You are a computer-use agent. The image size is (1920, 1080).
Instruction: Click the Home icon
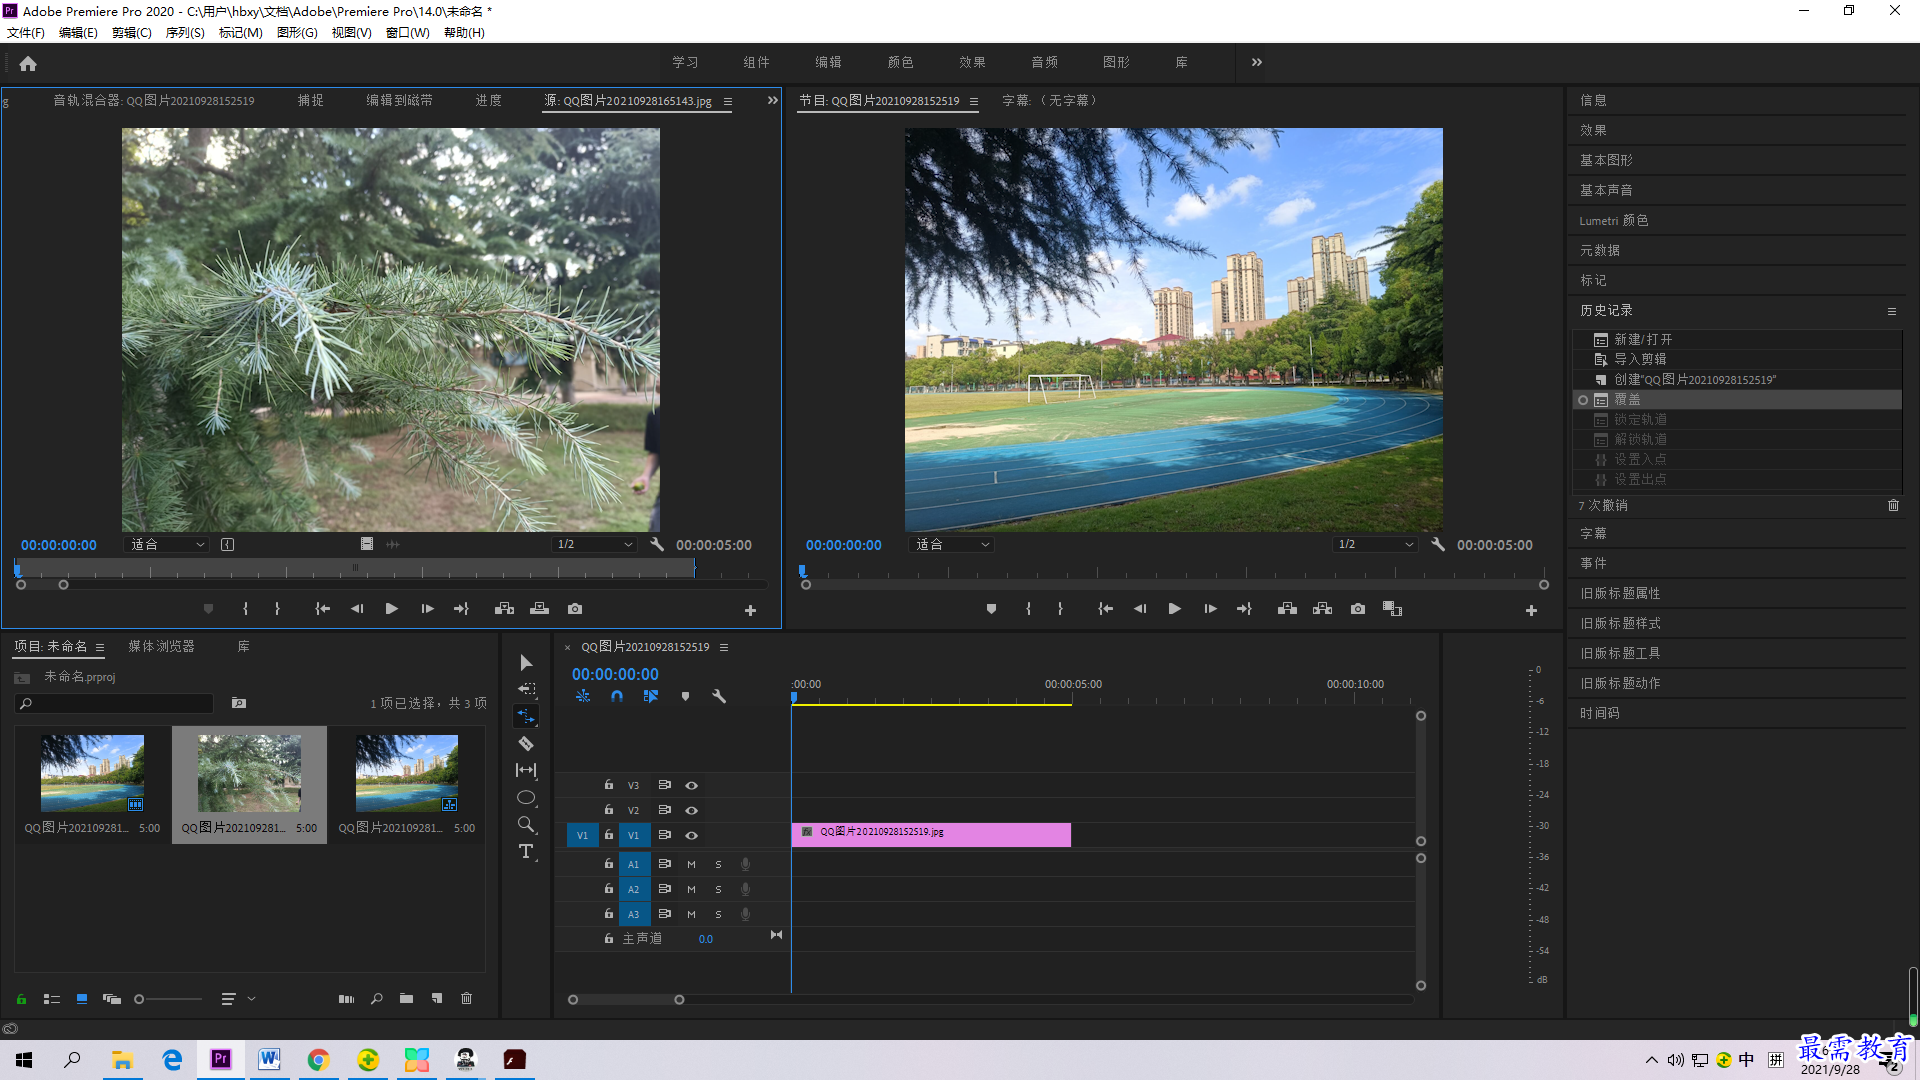28,63
